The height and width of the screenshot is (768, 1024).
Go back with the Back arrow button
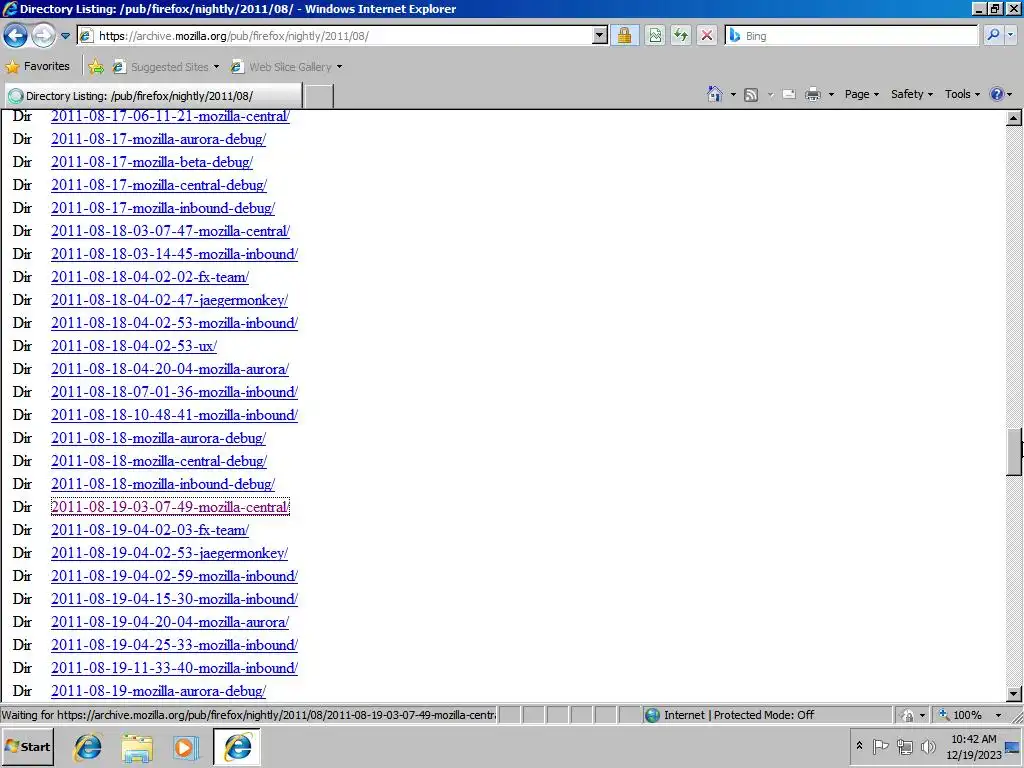16,35
